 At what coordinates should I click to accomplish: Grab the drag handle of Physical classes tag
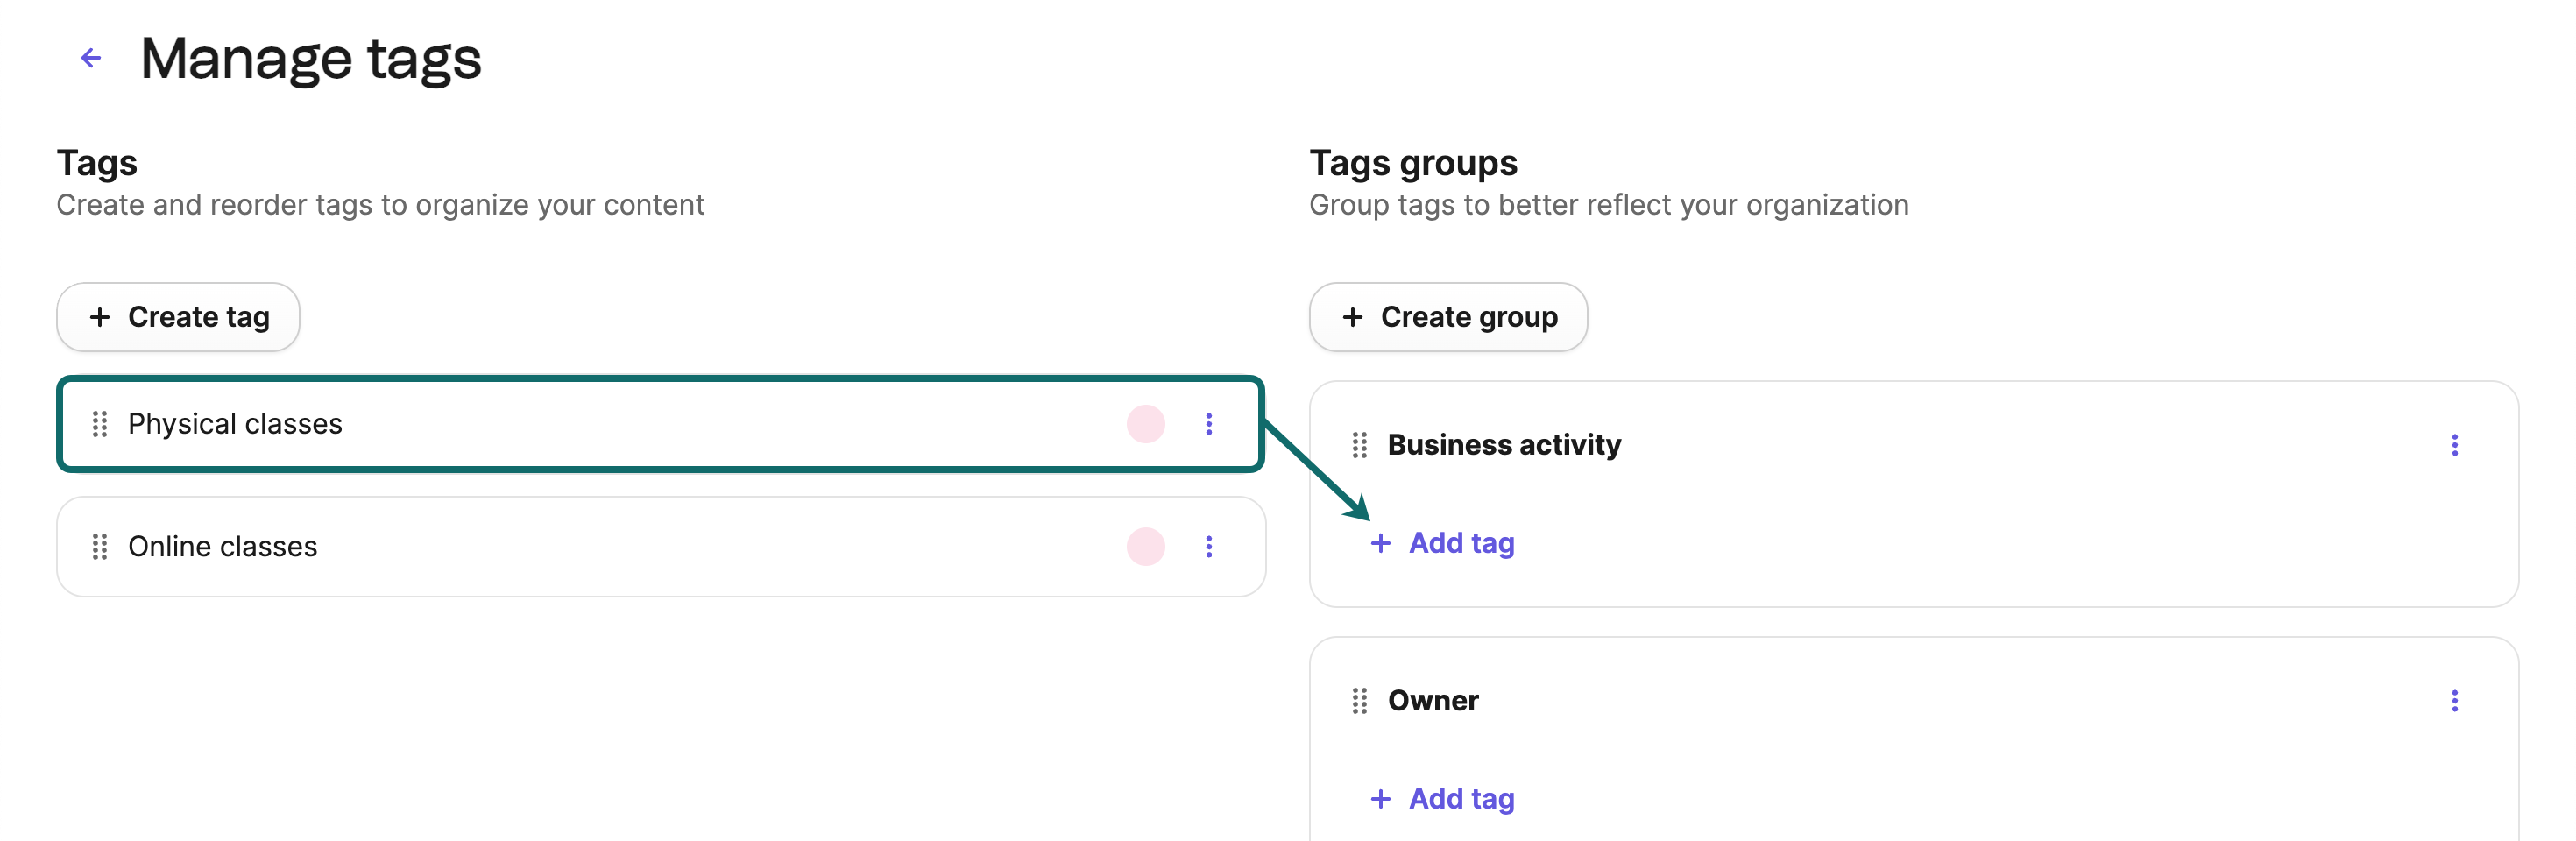(100, 424)
